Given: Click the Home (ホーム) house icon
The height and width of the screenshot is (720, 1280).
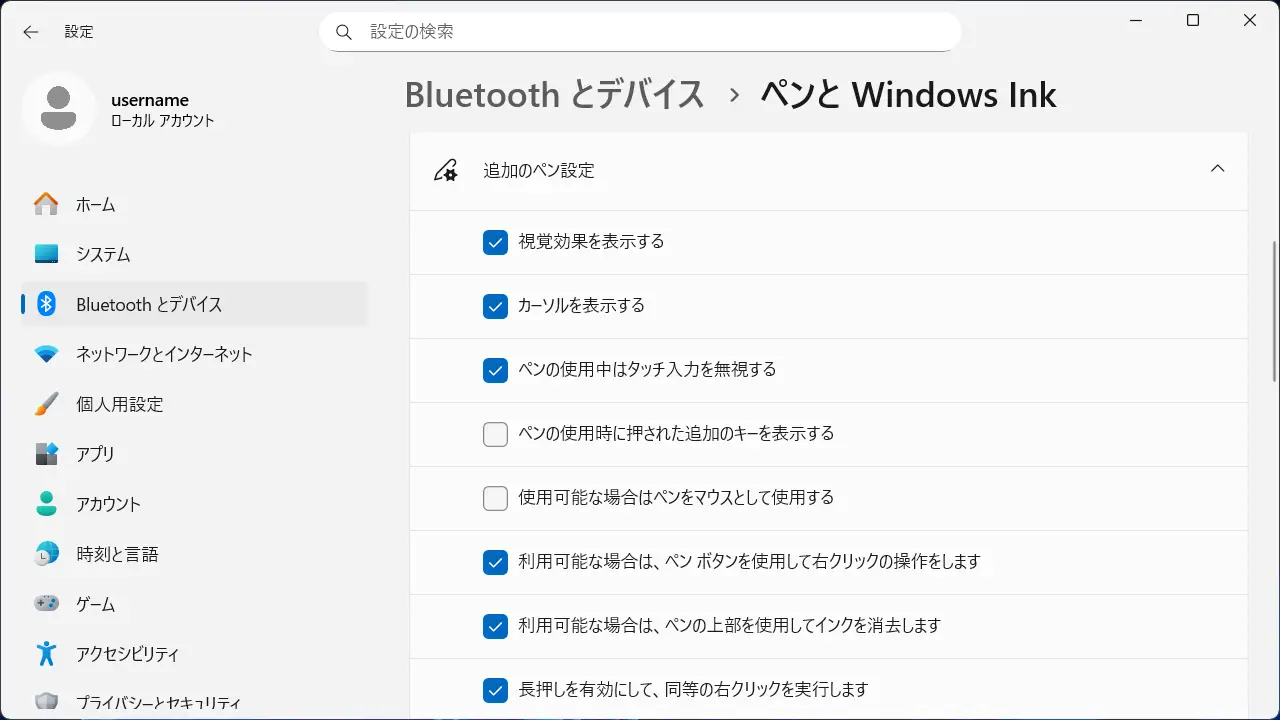Looking at the screenshot, I should [46, 204].
